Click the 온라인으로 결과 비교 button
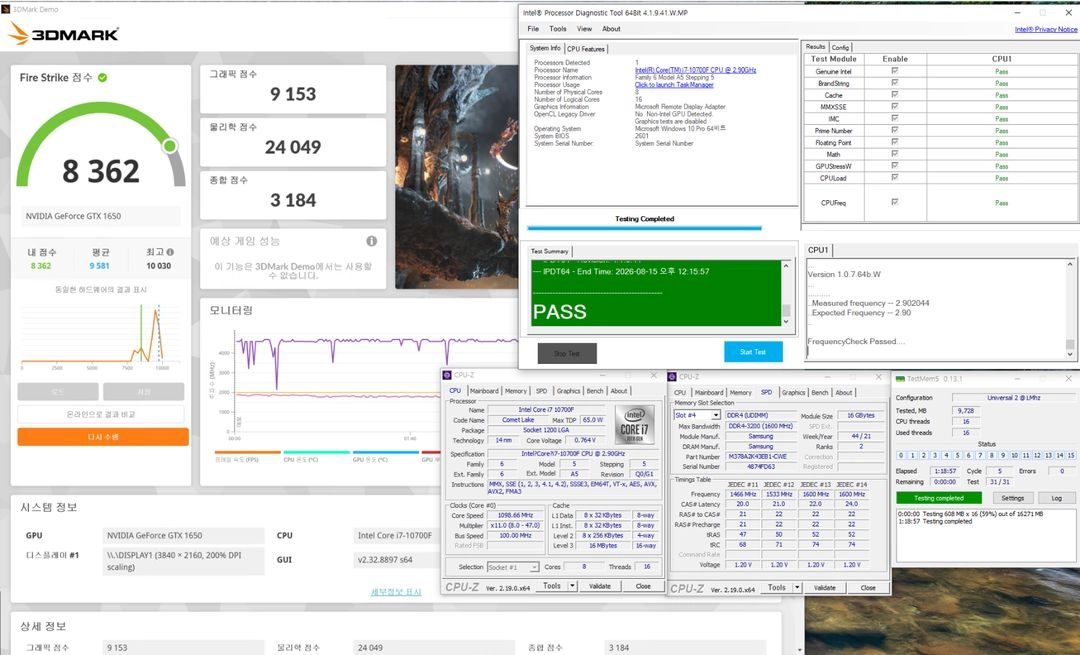 (101, 414)
